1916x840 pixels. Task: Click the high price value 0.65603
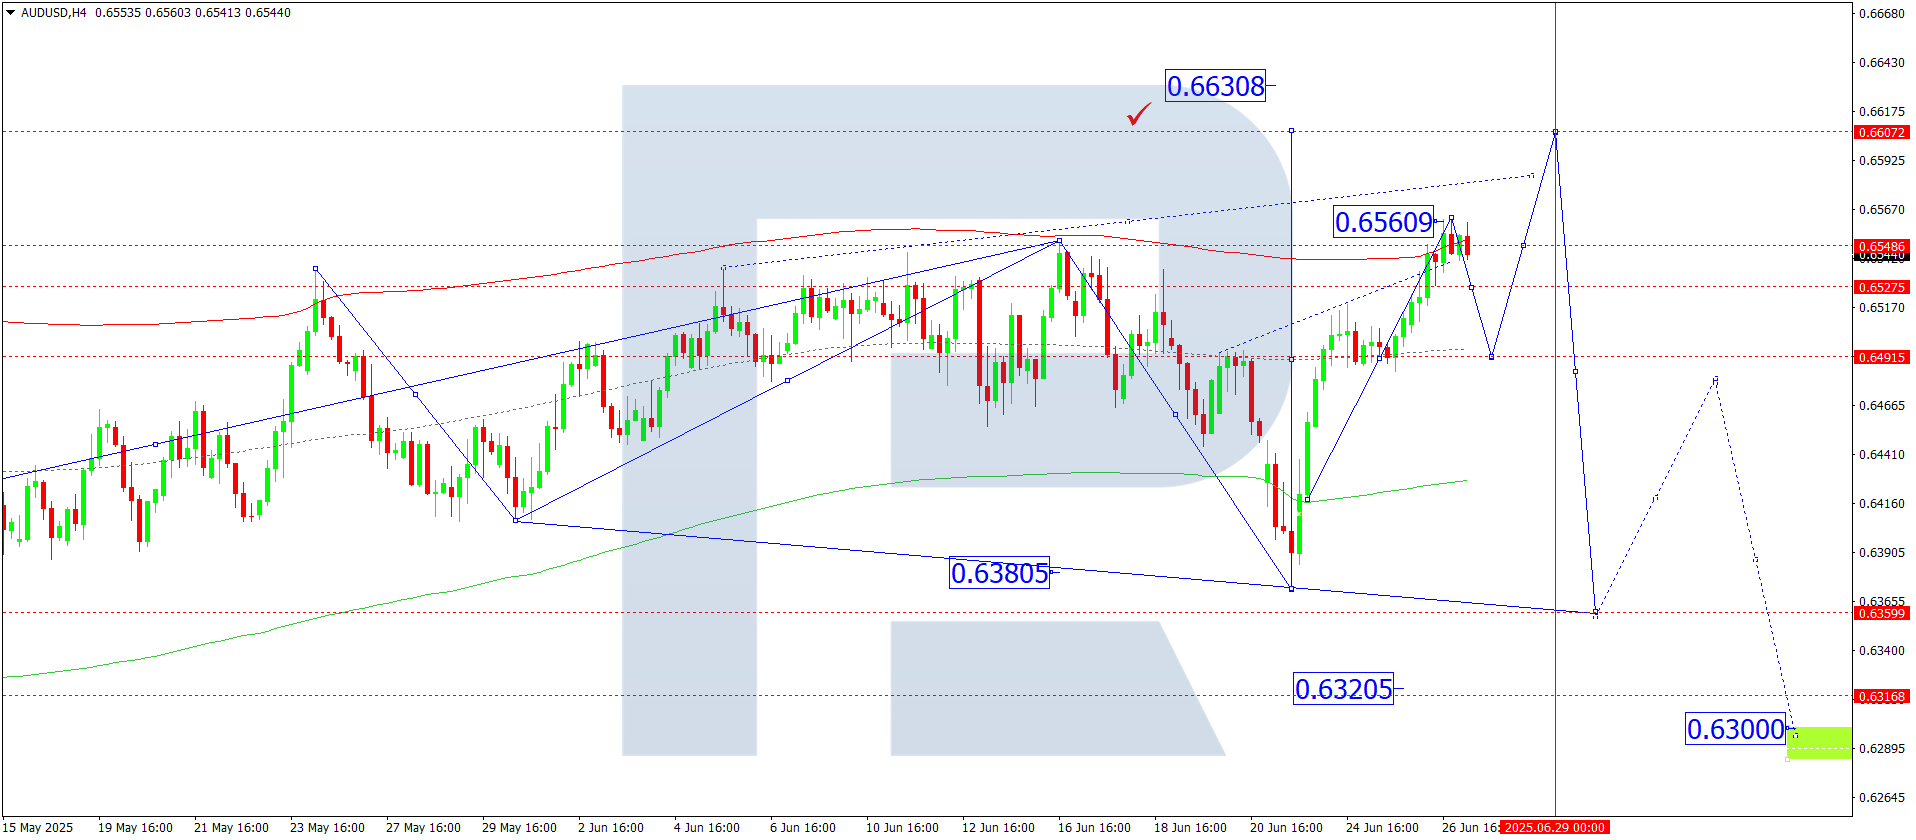point(168,13)
